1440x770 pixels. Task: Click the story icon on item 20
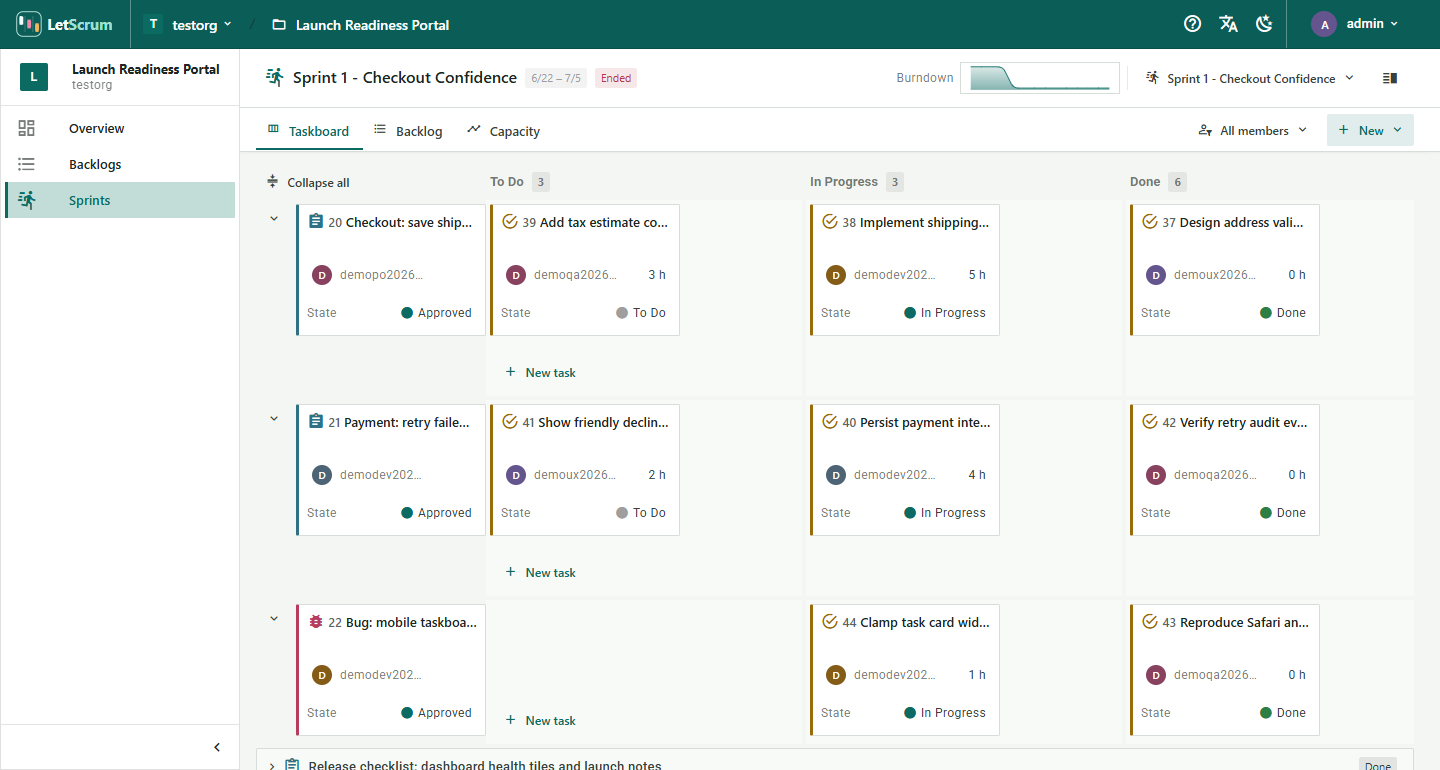click(316, 222)
